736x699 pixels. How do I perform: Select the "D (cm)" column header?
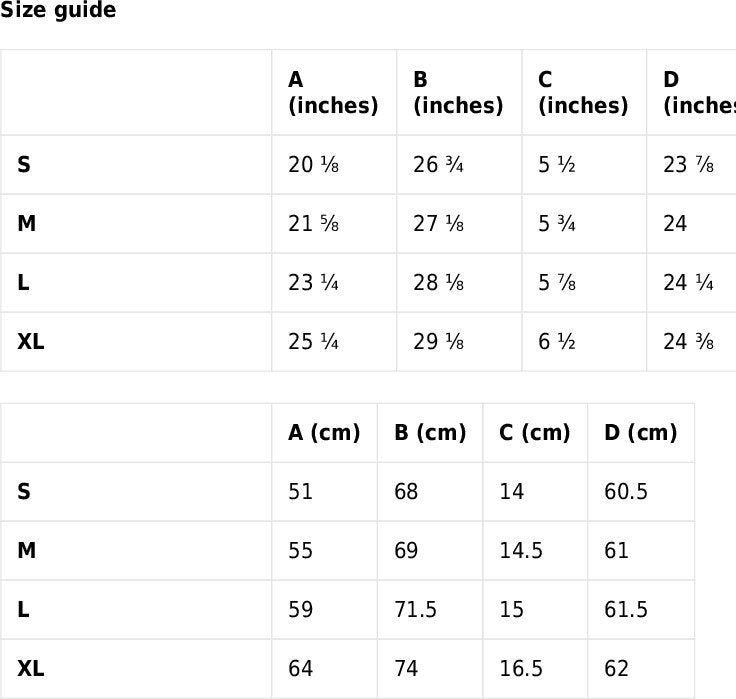point(641,433)
